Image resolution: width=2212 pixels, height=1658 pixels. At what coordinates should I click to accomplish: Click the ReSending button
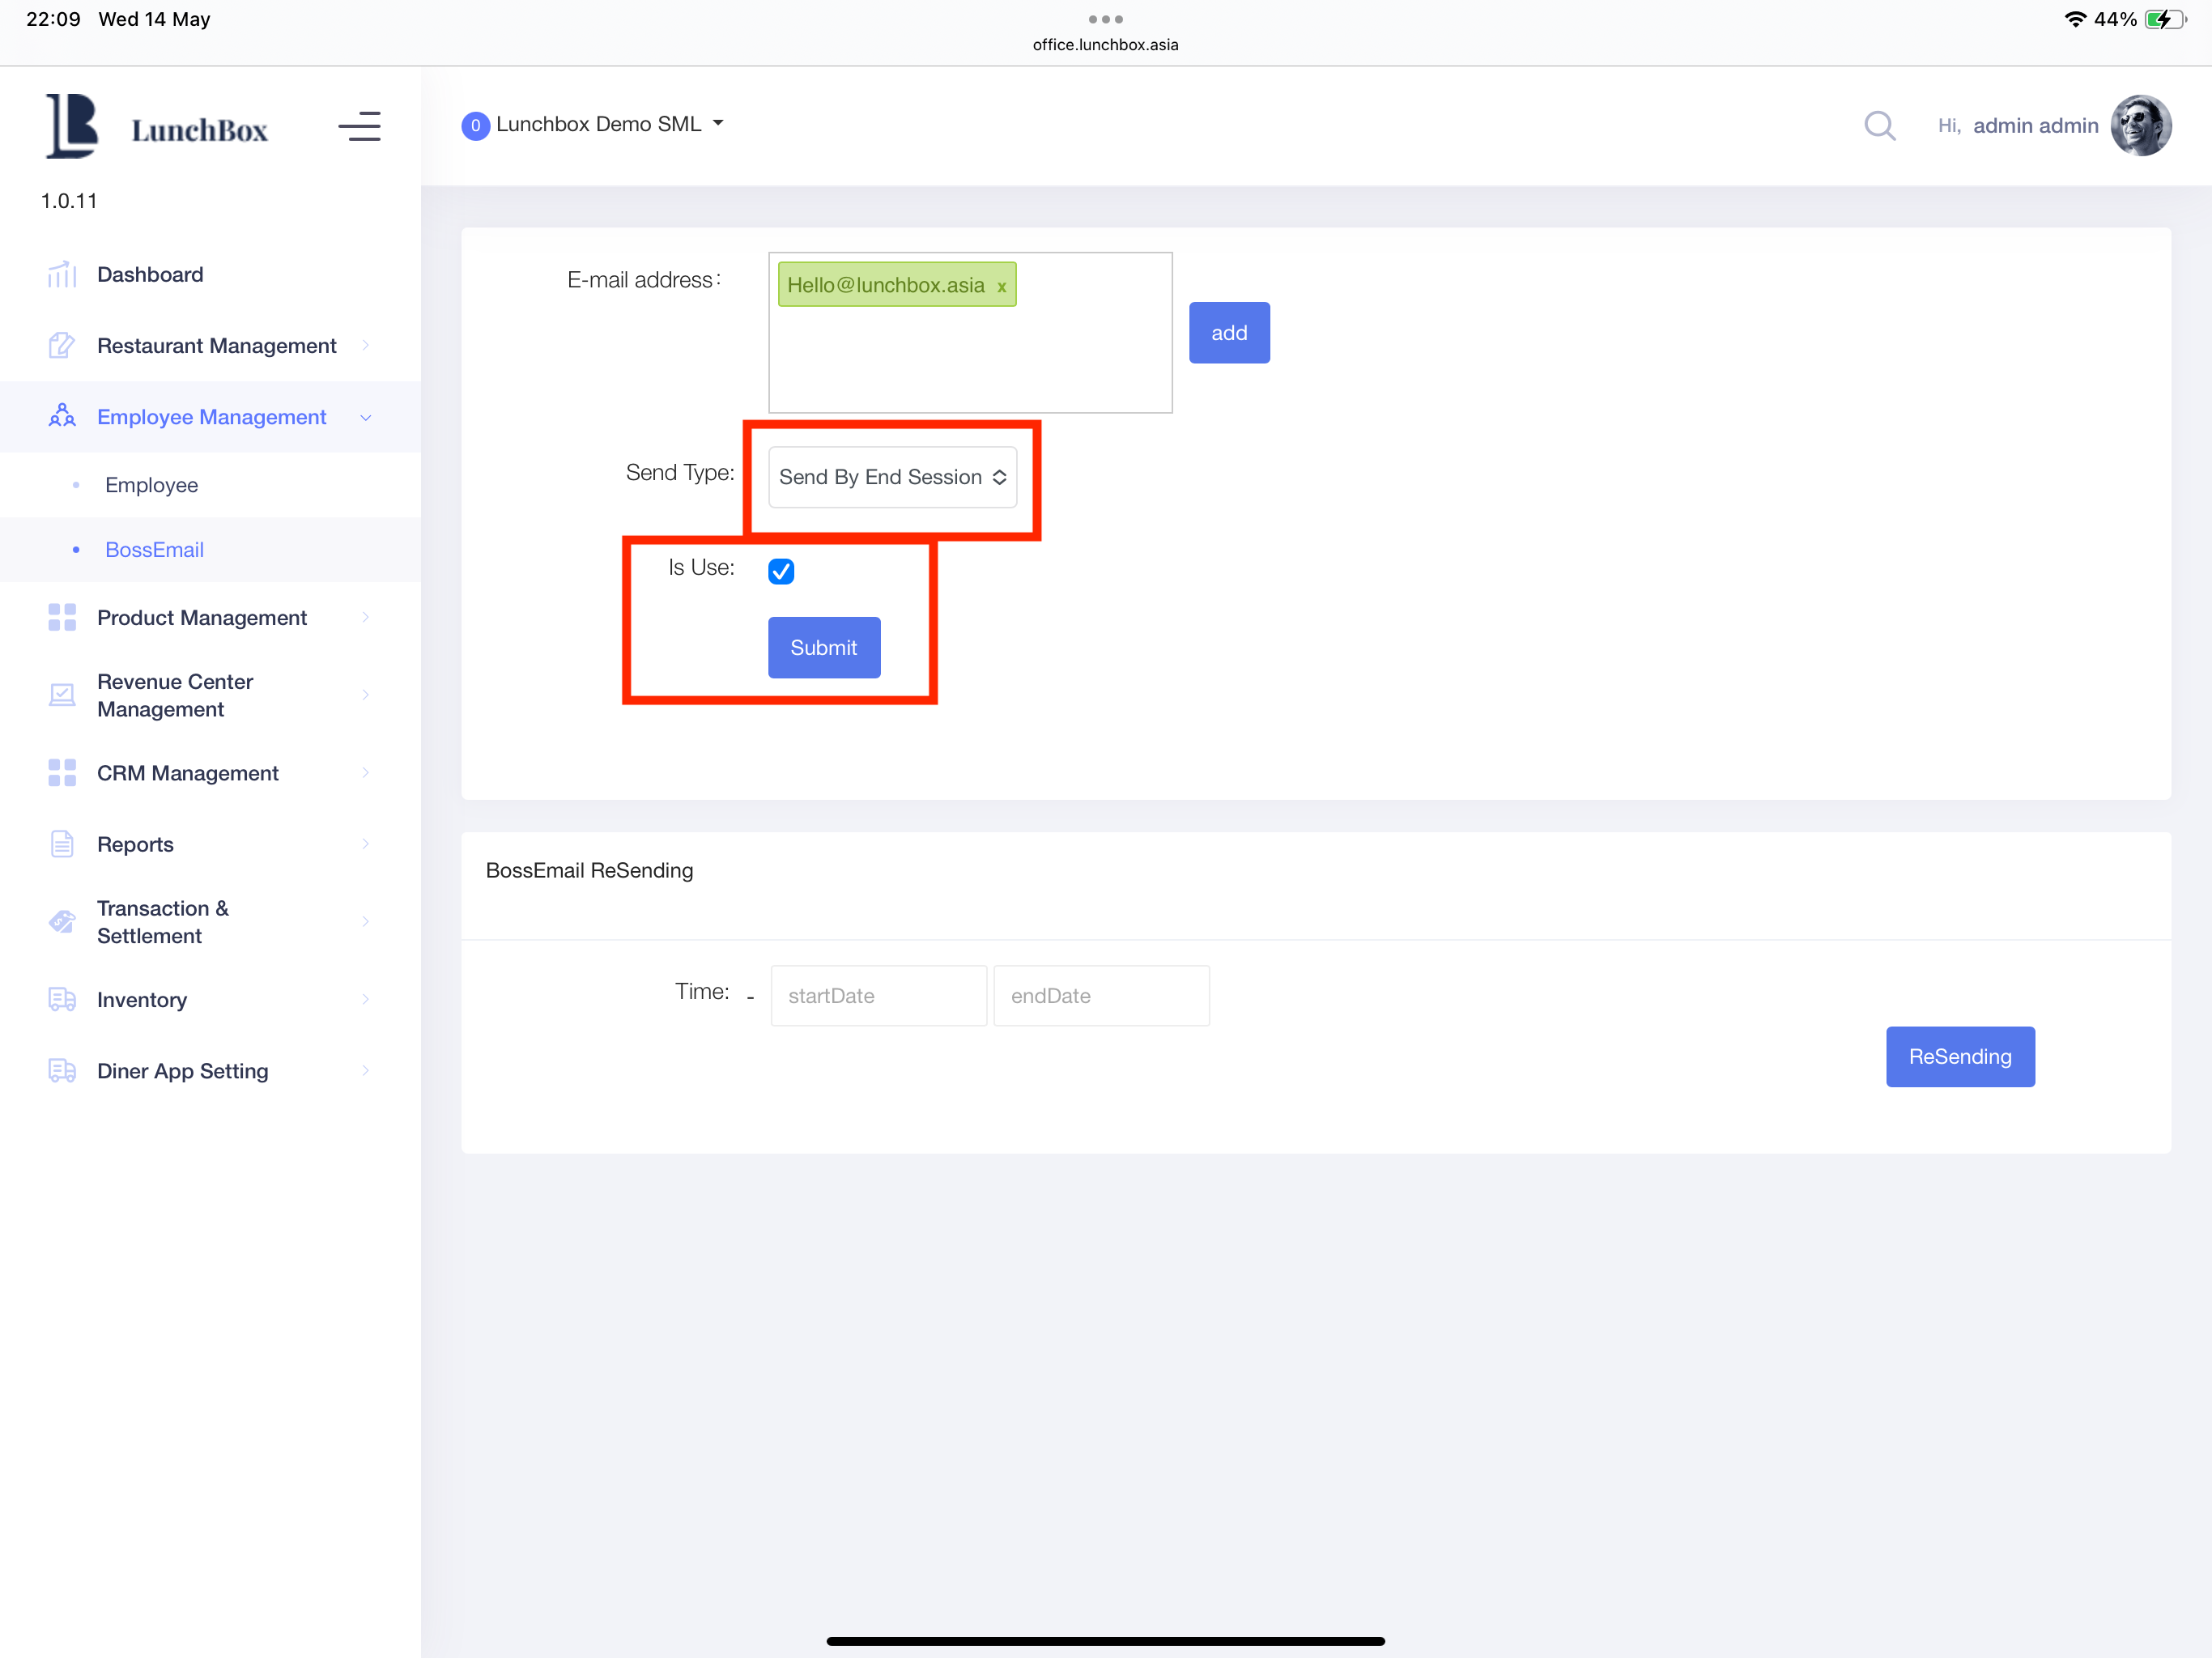pos(1960,1057)
